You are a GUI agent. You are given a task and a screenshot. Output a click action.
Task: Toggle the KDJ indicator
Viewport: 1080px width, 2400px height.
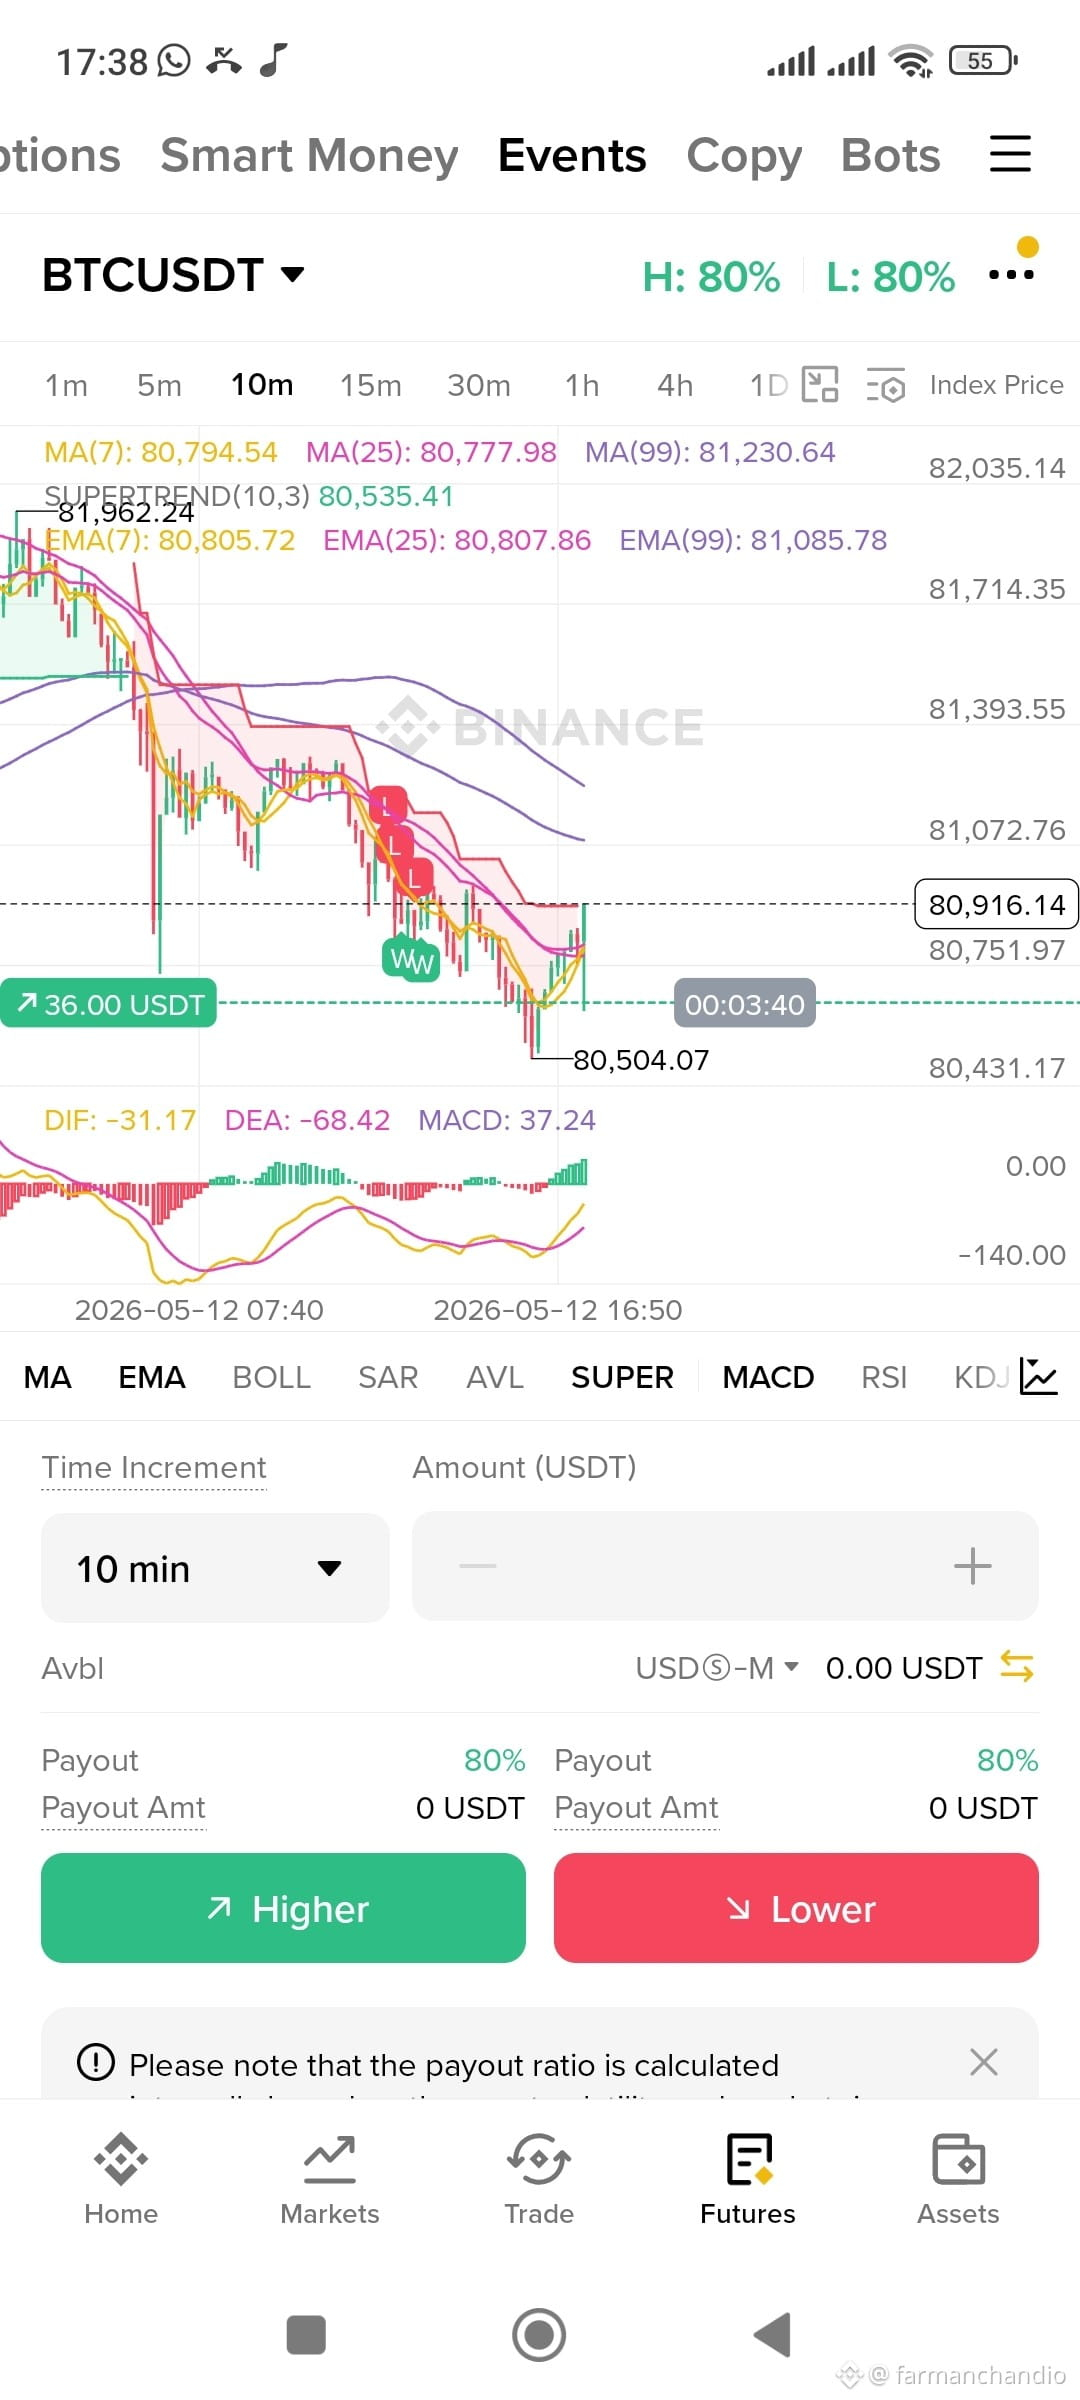coord(981,1377)
